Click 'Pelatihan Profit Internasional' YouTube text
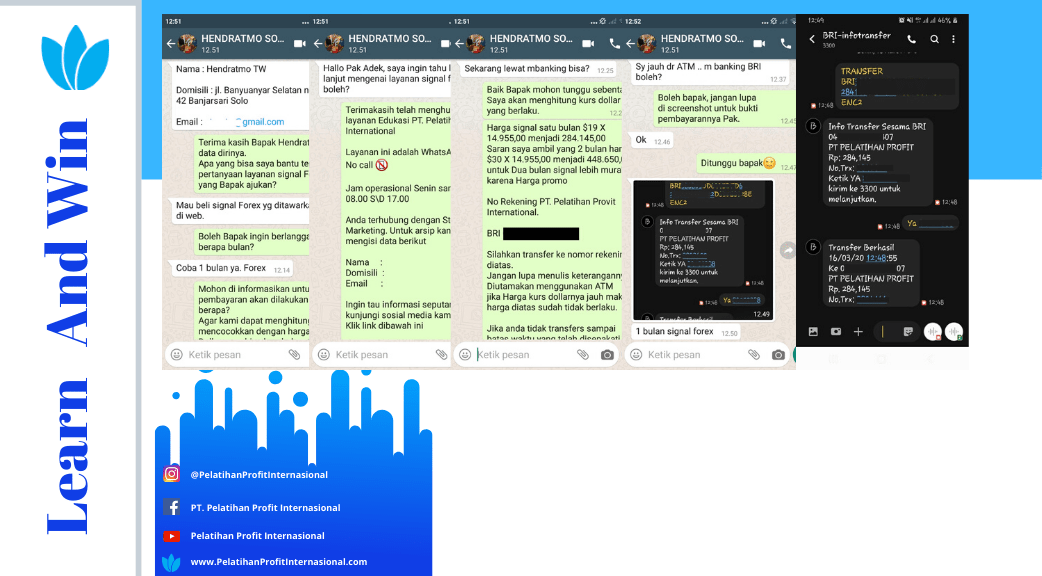The height and width of the screenshot is (576, 1042). pos(257,535)
